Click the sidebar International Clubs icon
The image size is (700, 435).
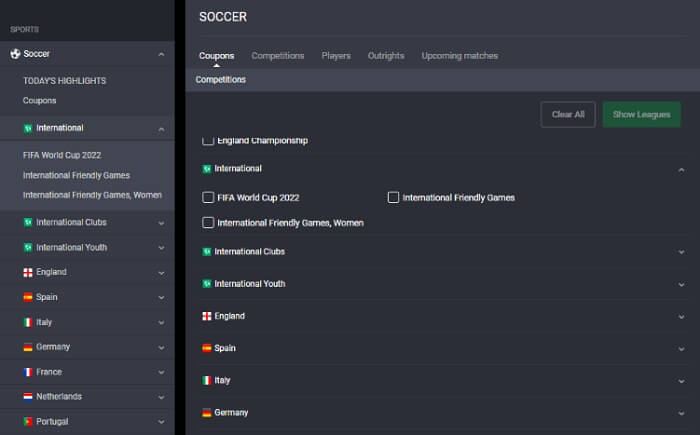[x=28, y=222]
